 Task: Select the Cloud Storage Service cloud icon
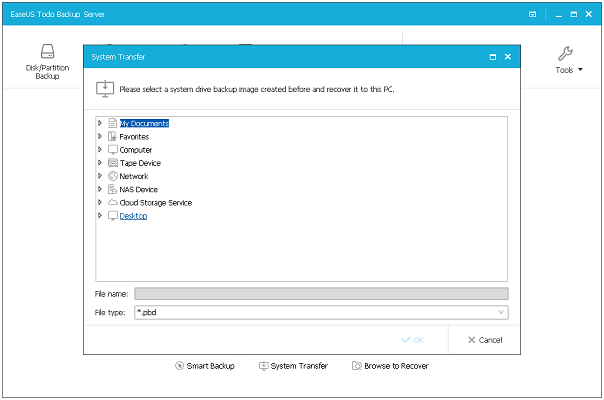coord(112,202)
